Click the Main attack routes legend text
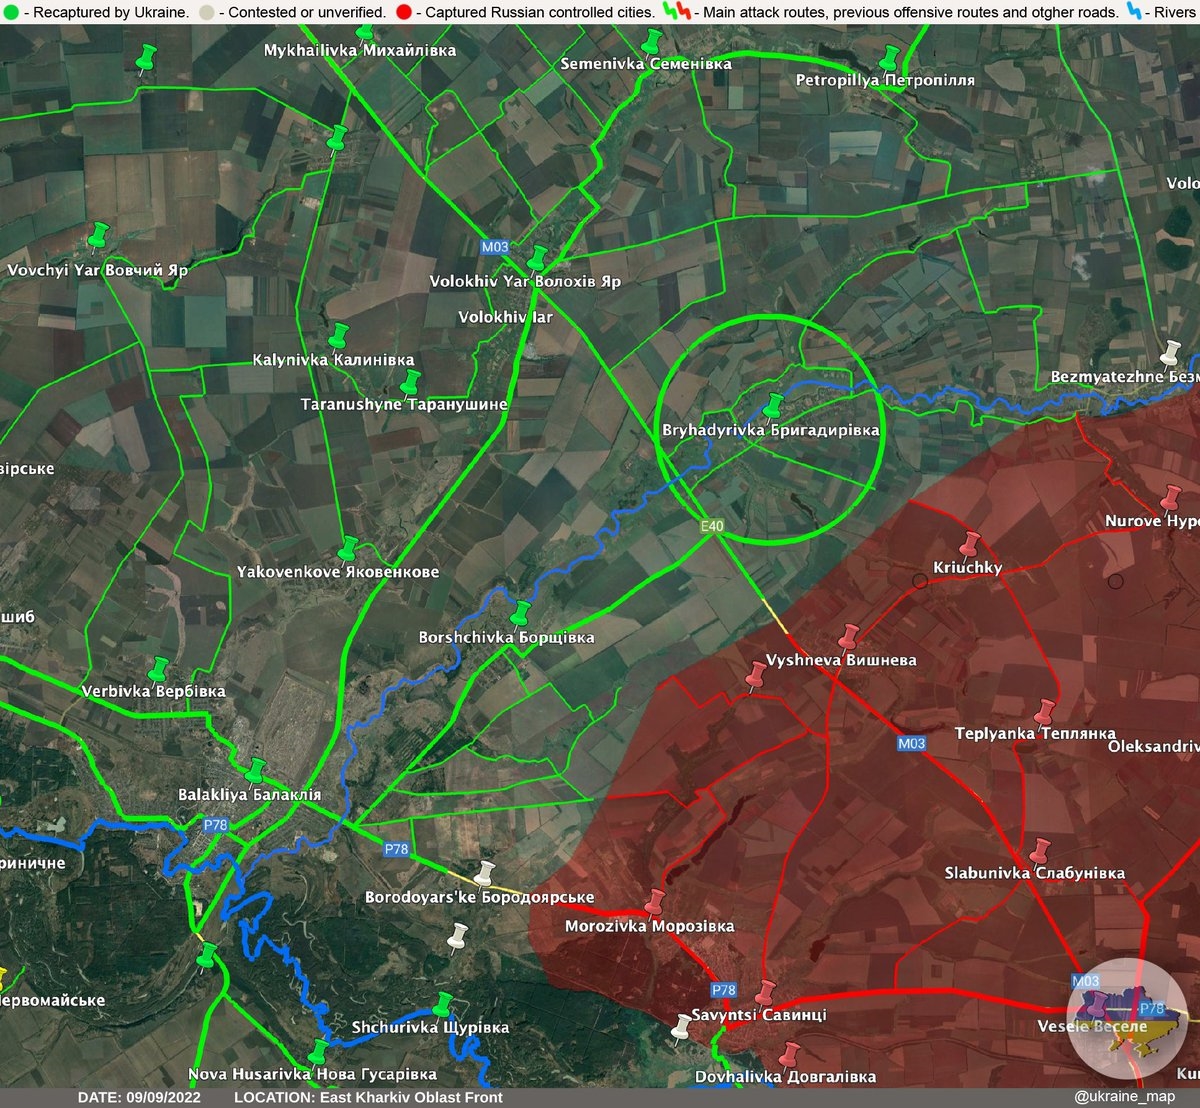The image size is (1200, 1108). (911, 12)
